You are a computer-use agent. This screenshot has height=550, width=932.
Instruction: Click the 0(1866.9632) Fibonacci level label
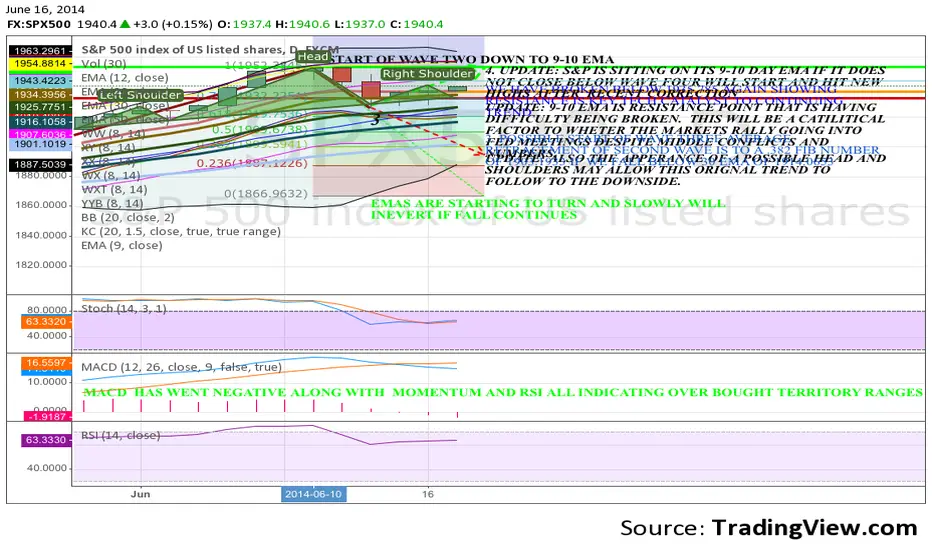coord(266,193)
